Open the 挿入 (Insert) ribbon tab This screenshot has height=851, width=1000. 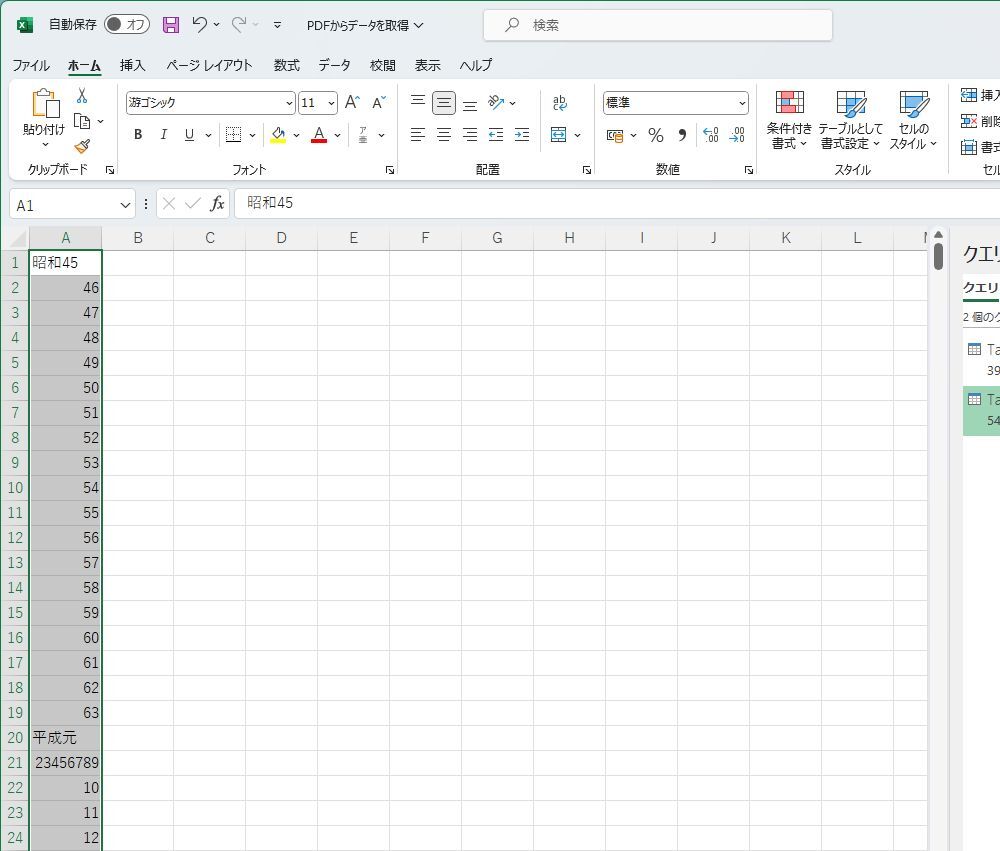click(133, 65)
